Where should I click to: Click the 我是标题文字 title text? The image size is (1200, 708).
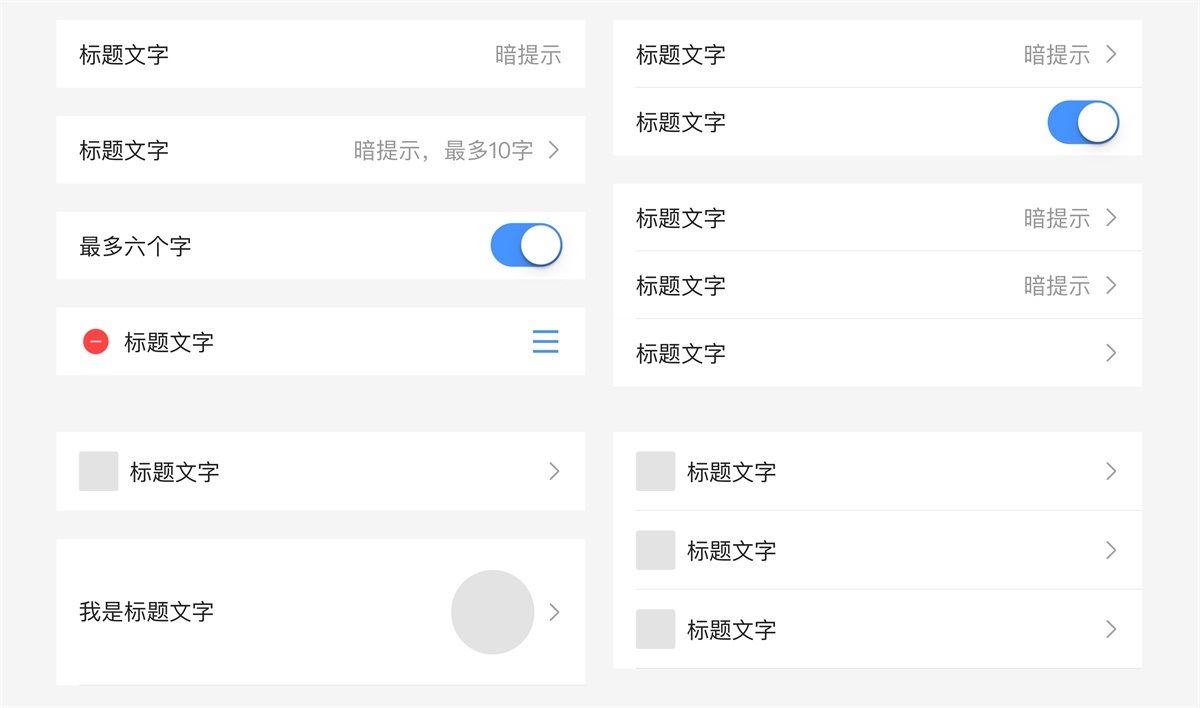point(146,612)
